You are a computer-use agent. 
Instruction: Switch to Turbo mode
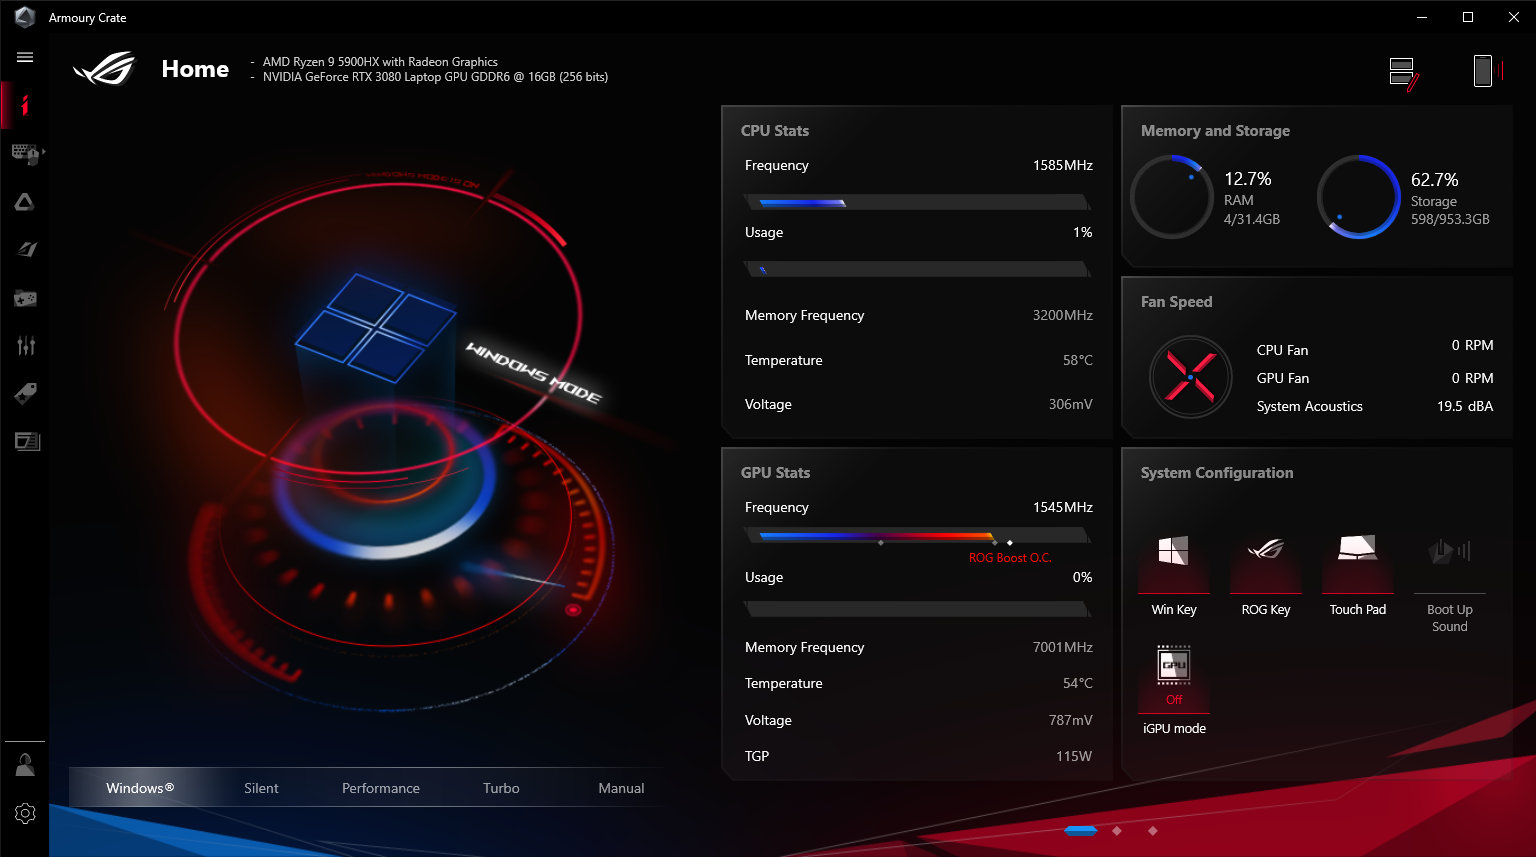coord(501,788)
